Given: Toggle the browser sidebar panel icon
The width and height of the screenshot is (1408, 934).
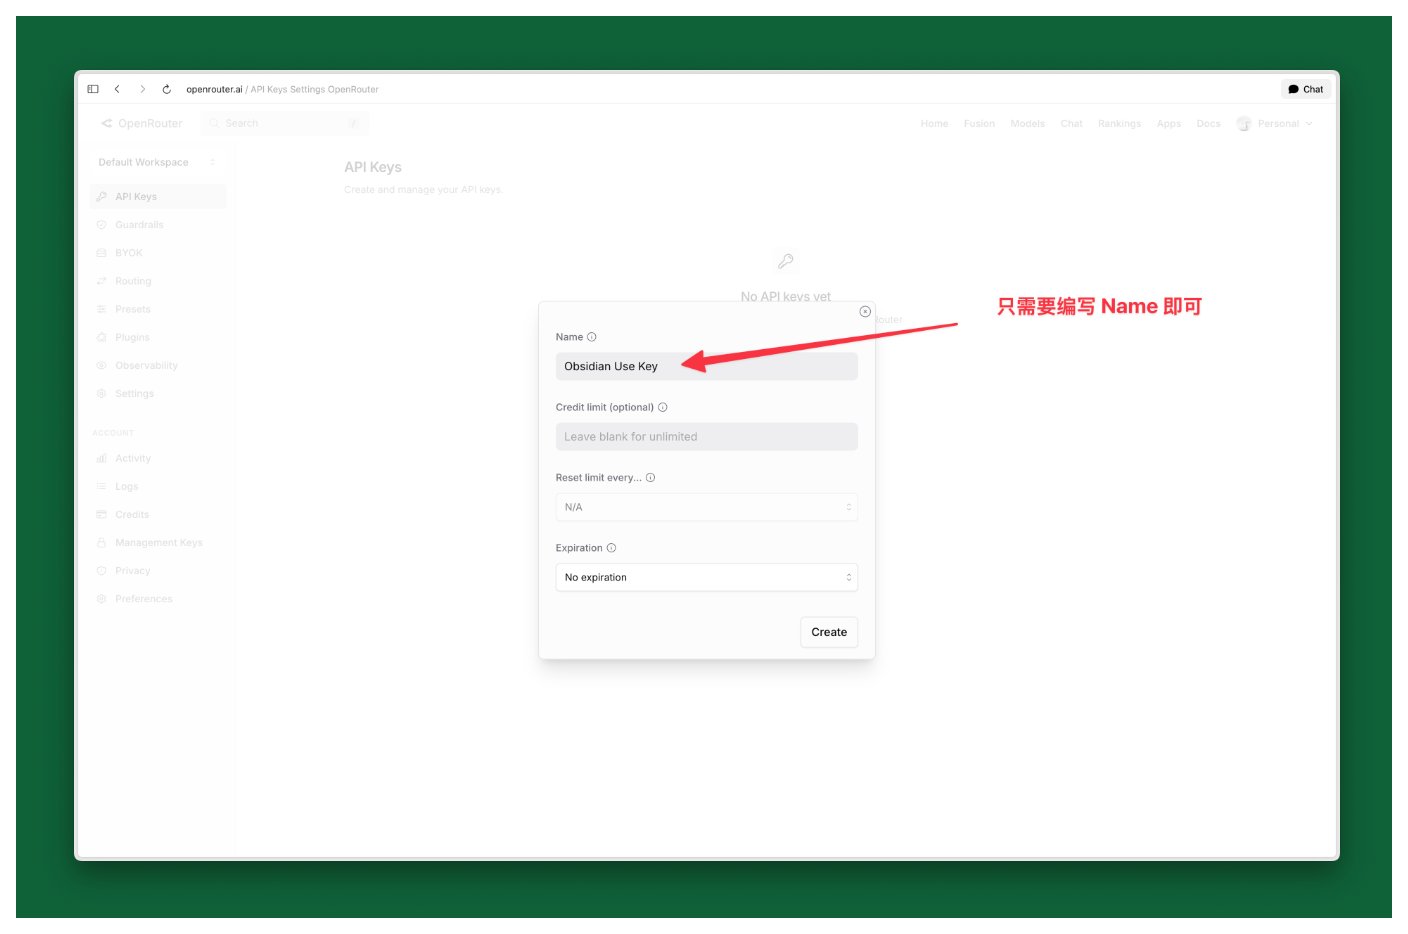Looking at the screenshot, I should 93,89.
